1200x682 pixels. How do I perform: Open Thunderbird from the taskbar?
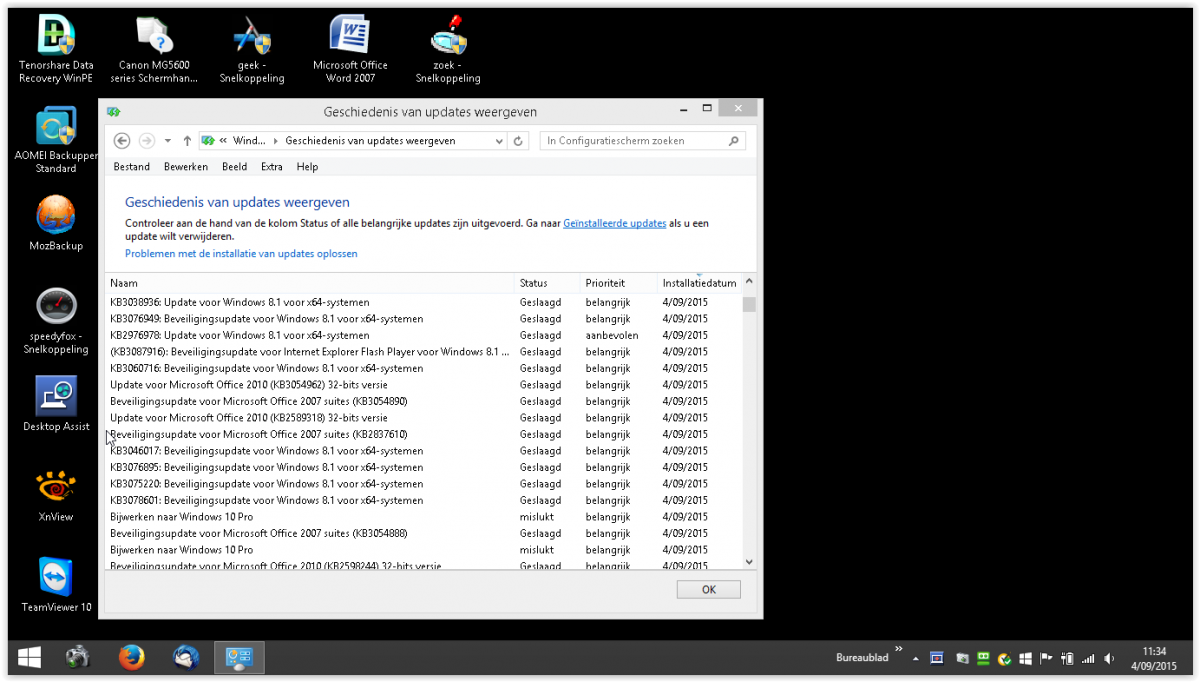pos(186,658)
